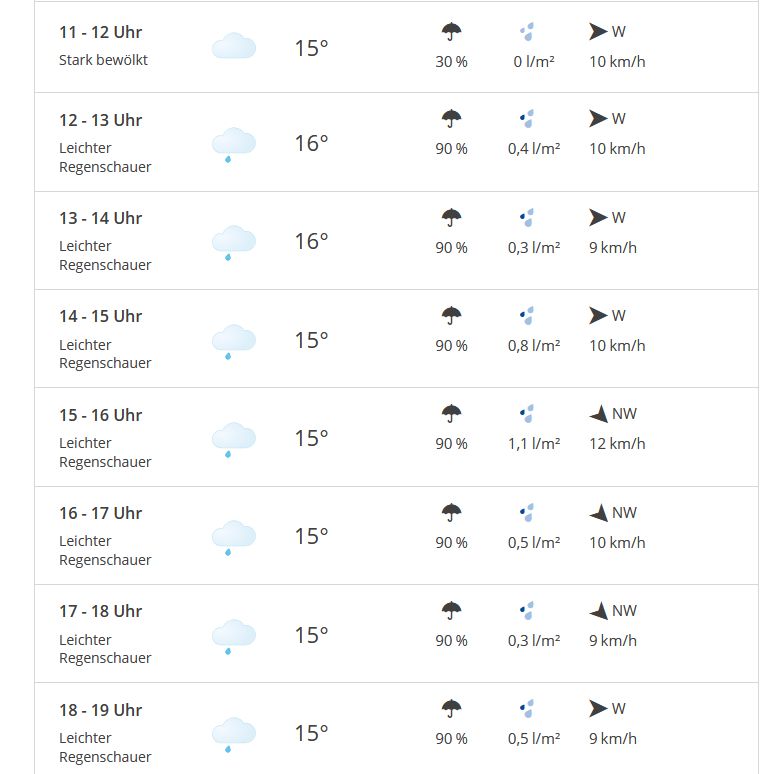This screenshot has width=765, height=774.
Task: Click the west wind arrow for 14 - 15 Uhr
Action: pos(598,315)
